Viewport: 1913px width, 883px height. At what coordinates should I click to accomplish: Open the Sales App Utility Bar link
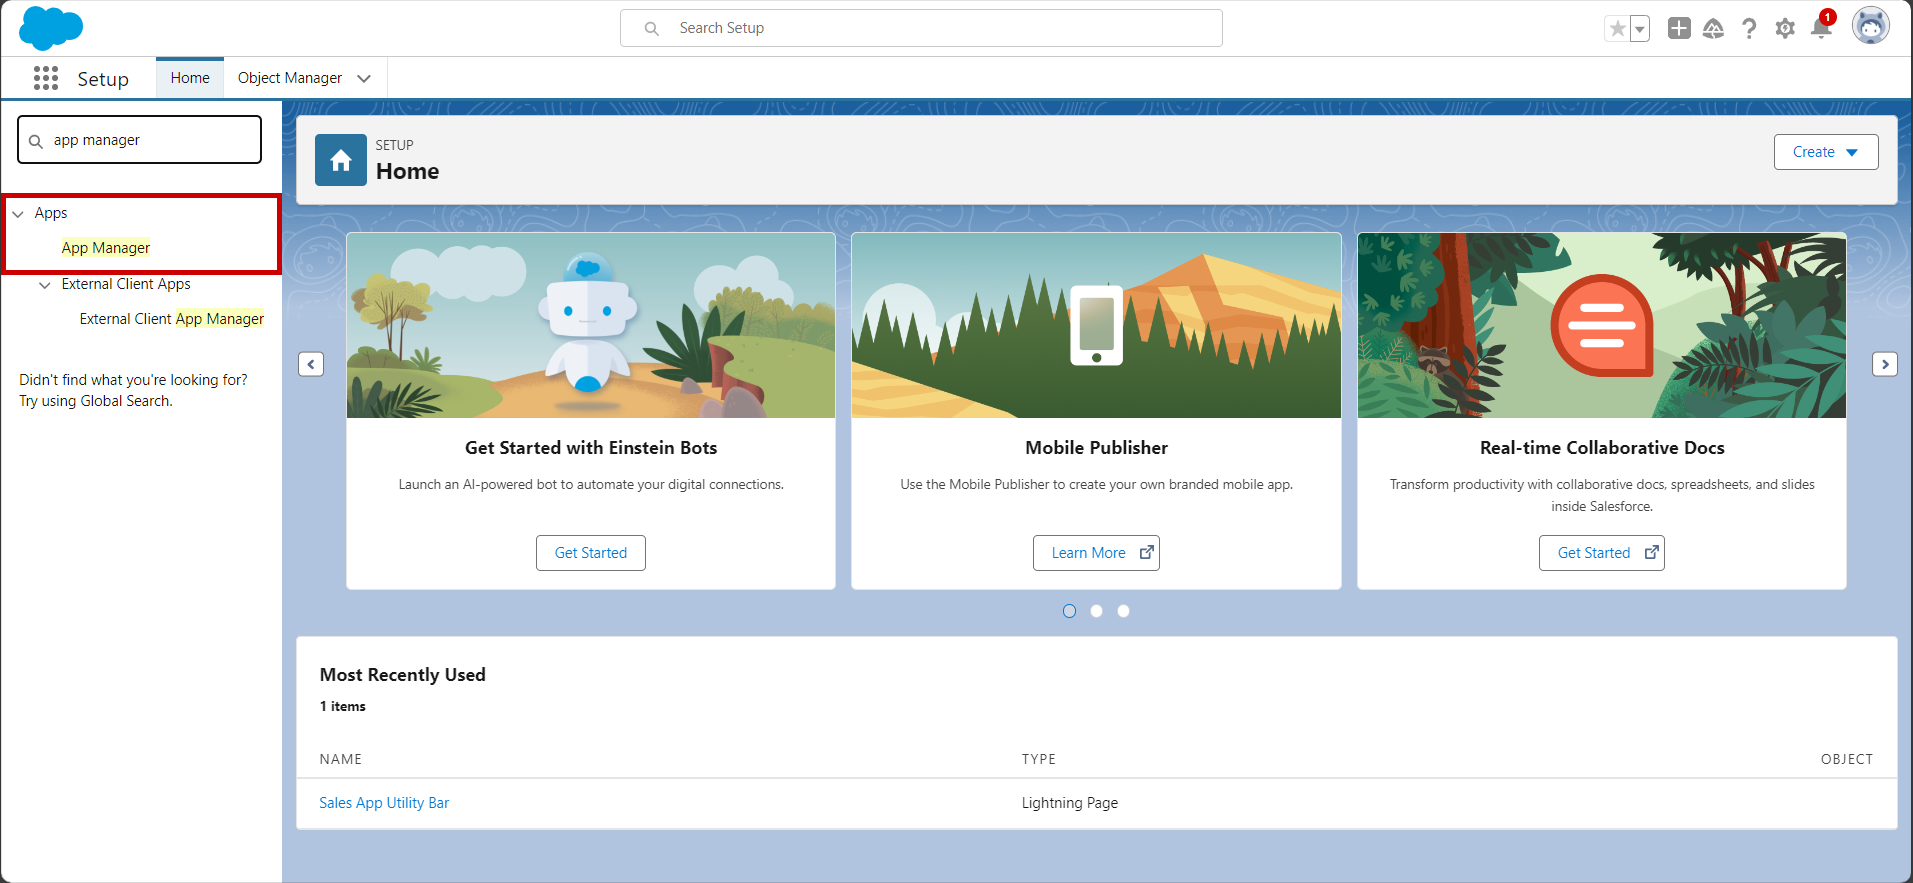(384, 803)
